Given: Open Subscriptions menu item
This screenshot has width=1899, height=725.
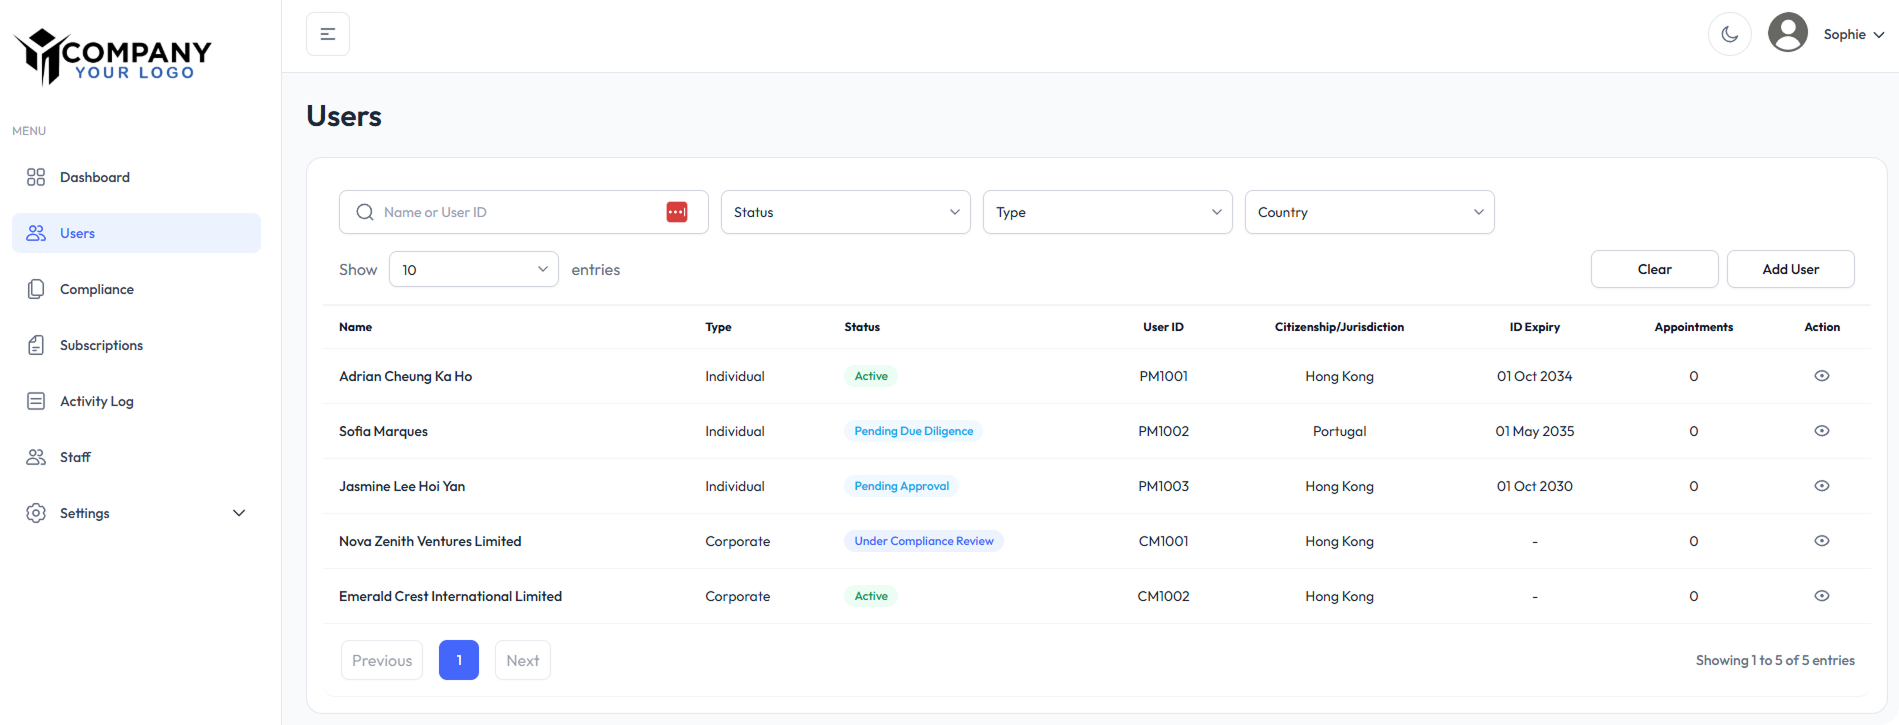Looking at the screenshot, I should 136,345.
